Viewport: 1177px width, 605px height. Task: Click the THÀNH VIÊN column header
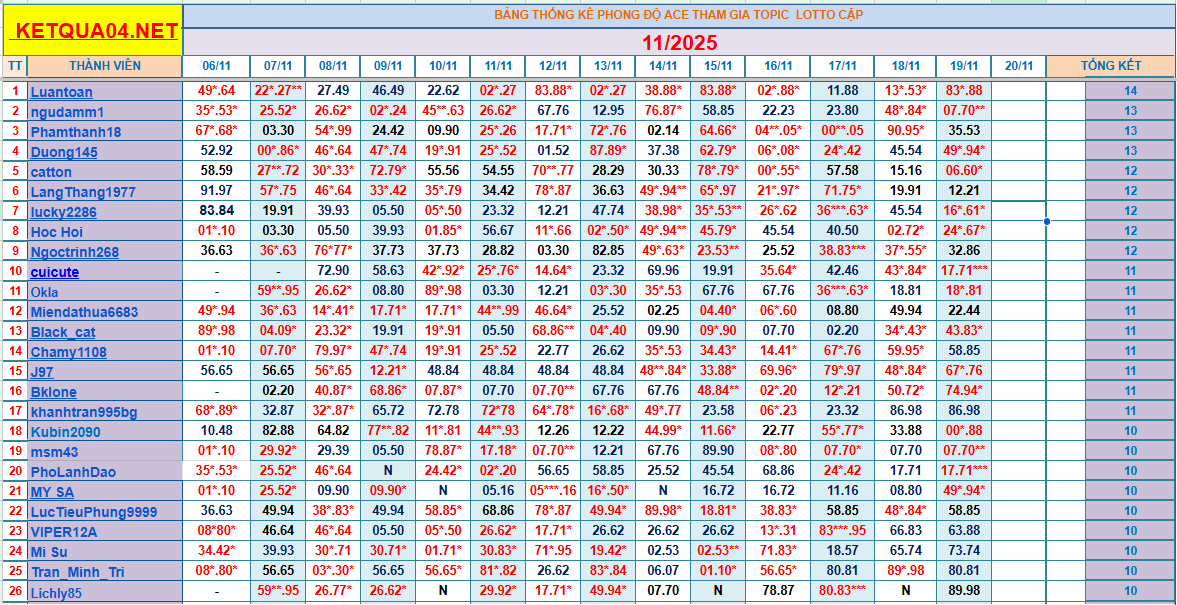click(105, 66)
